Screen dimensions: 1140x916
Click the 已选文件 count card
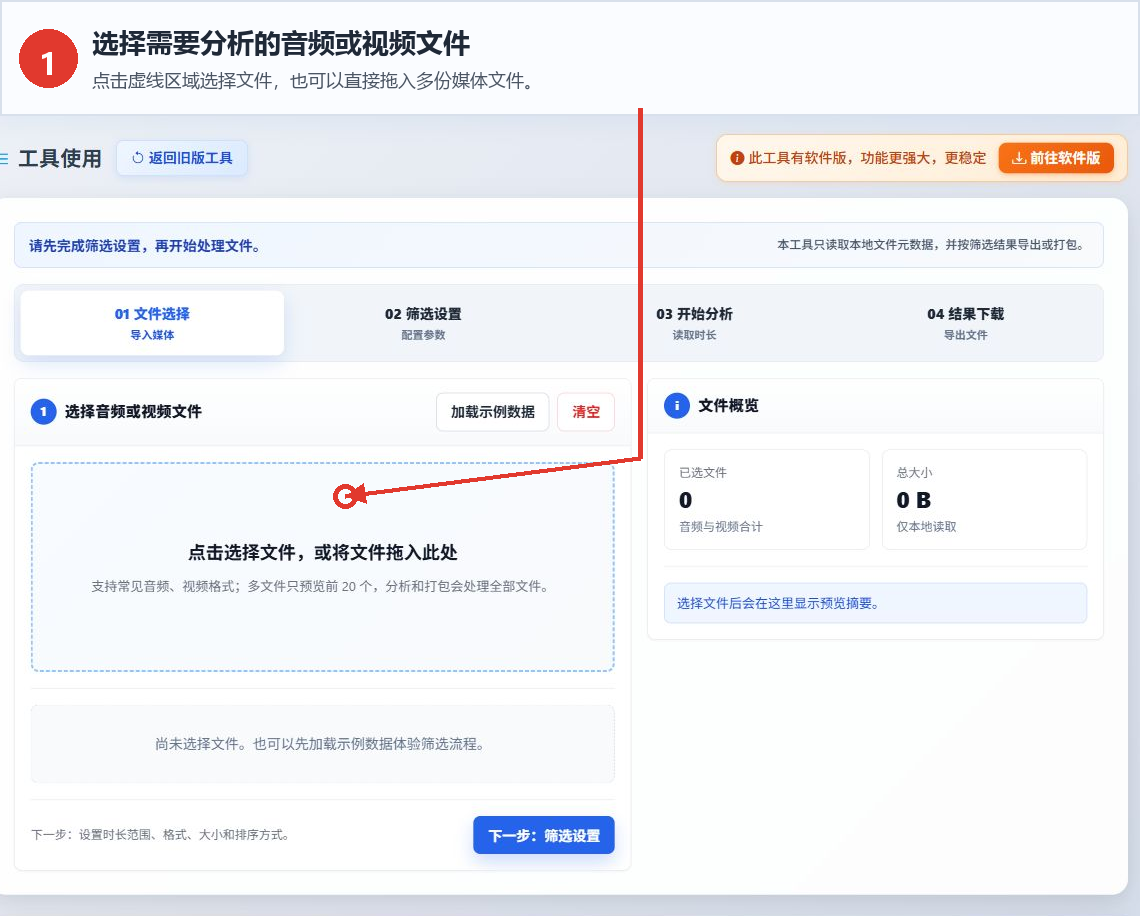point(767,499)
